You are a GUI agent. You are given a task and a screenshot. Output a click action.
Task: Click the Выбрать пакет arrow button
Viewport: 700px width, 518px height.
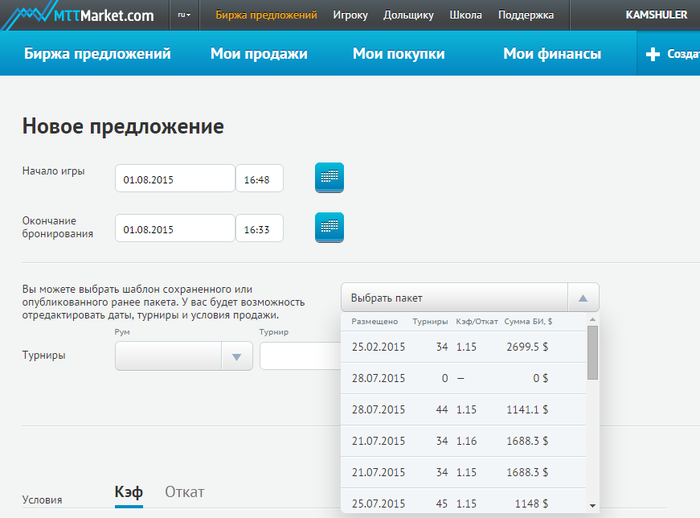coord(583,297)
